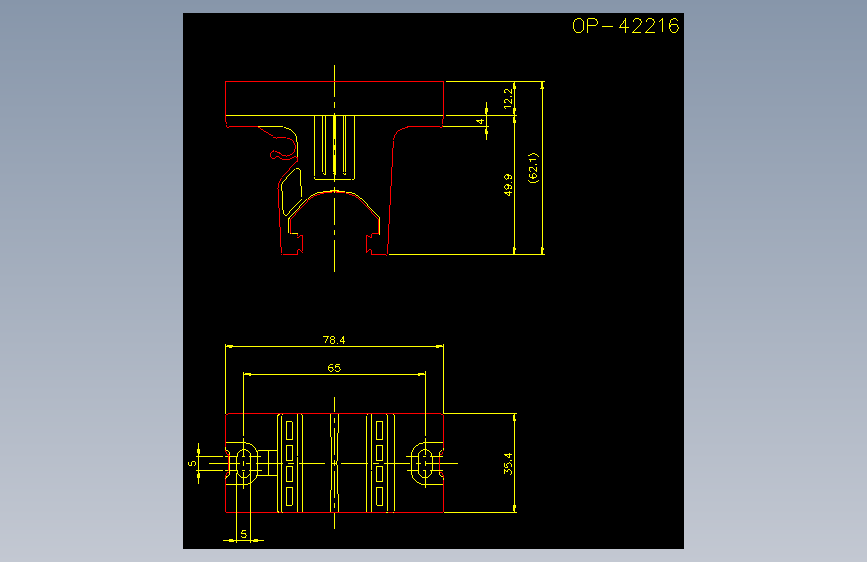
Task: Select the right mounting slot in plan view
Action: pos(425,463)
